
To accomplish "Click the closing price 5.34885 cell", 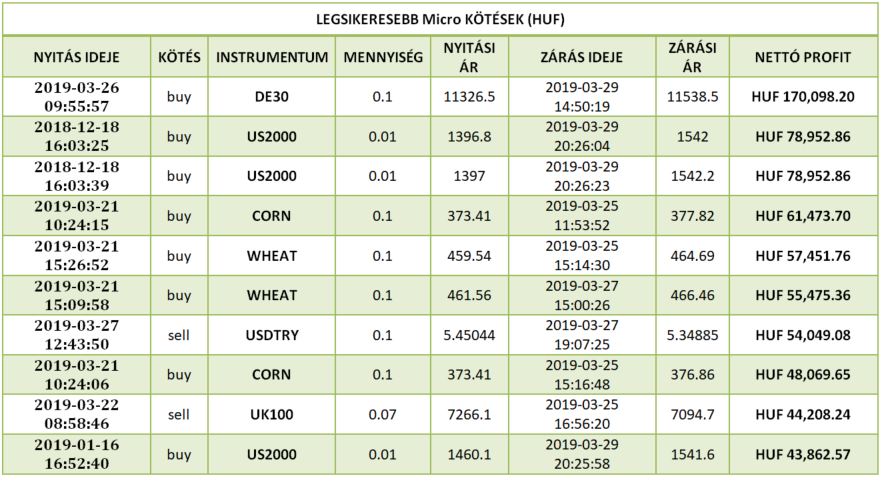I will (691, 335).
